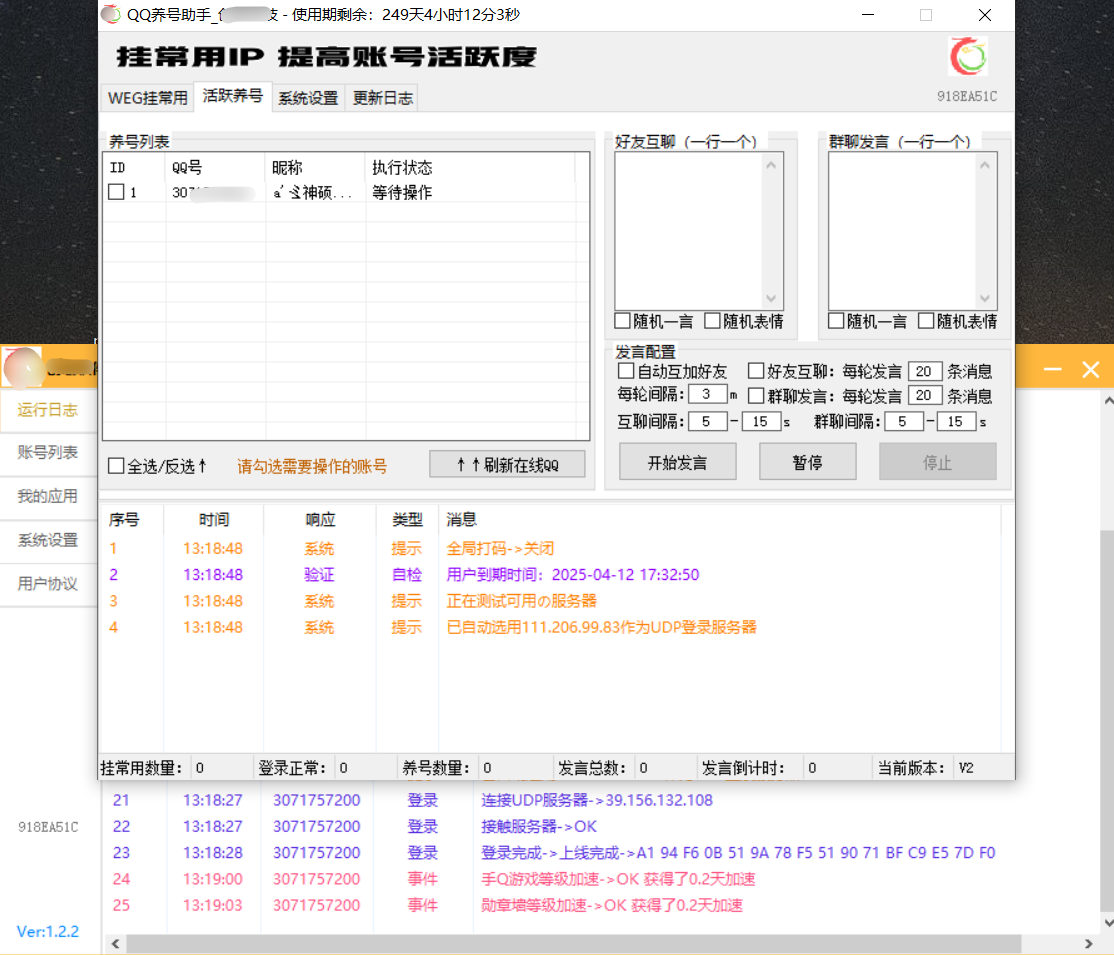1114x955 pixels.
Task: Click 时间 column header in log
Action: click(x=214, y=519)
